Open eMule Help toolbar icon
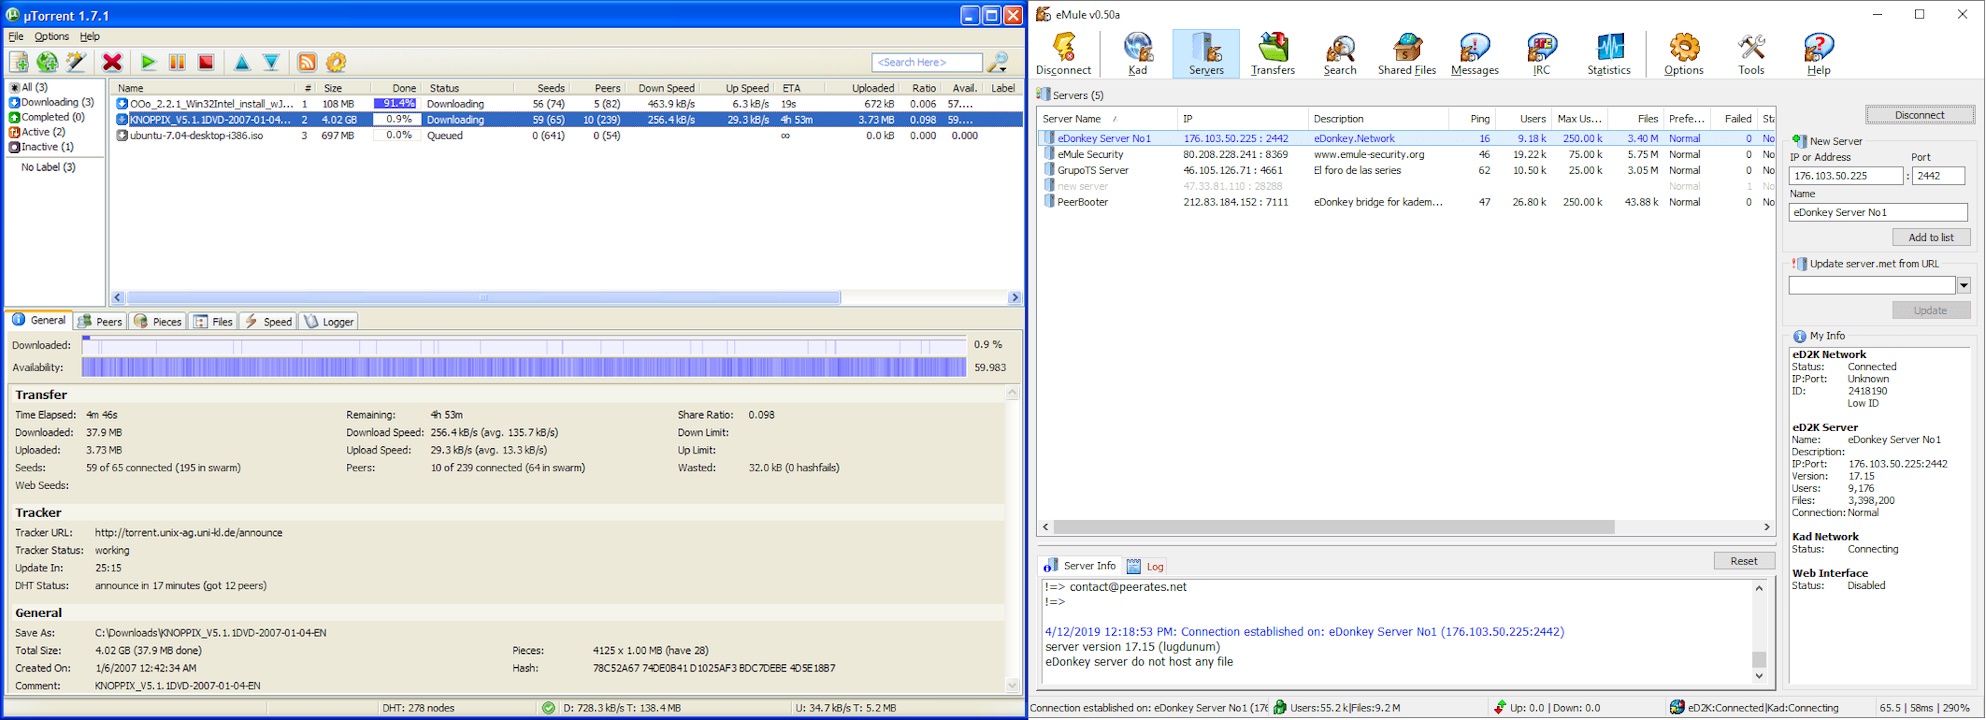Screen dimensions: 1986x720 [1818, 54]
